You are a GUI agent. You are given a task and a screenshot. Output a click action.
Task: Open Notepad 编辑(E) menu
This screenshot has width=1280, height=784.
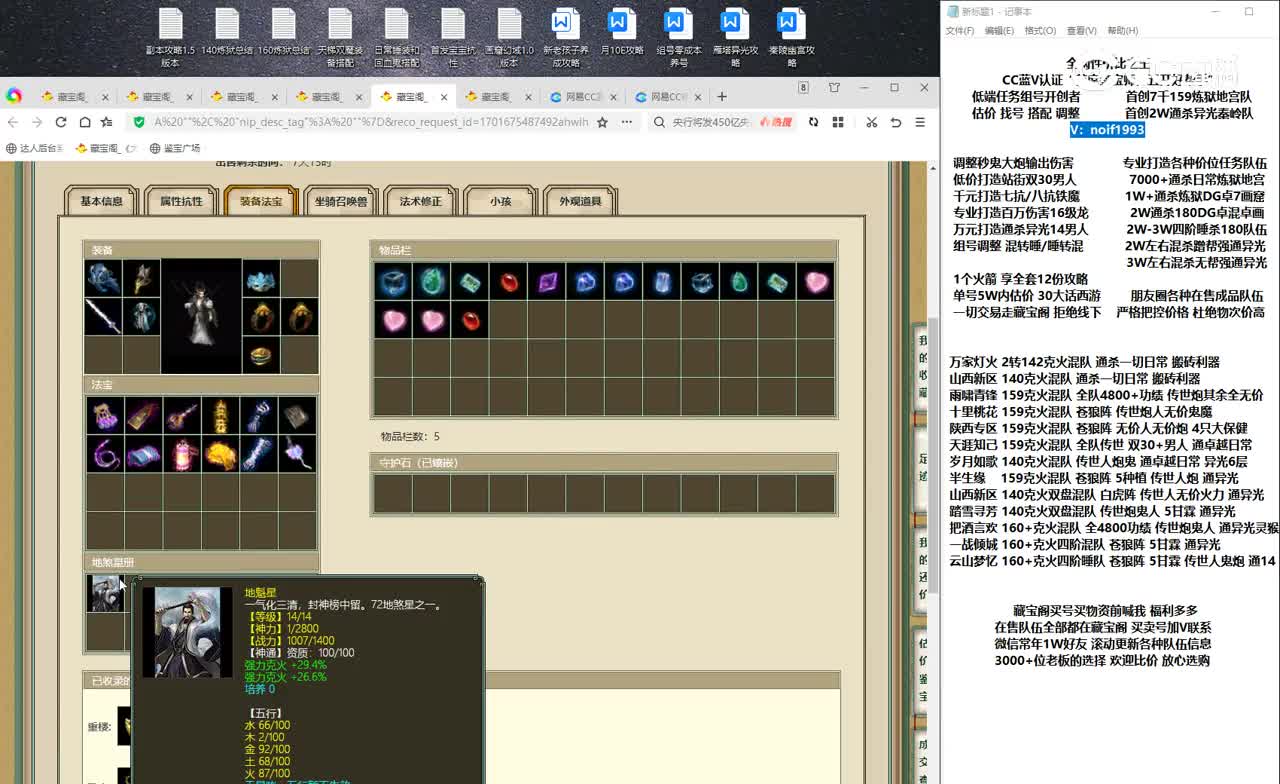(x=999, y=31)
